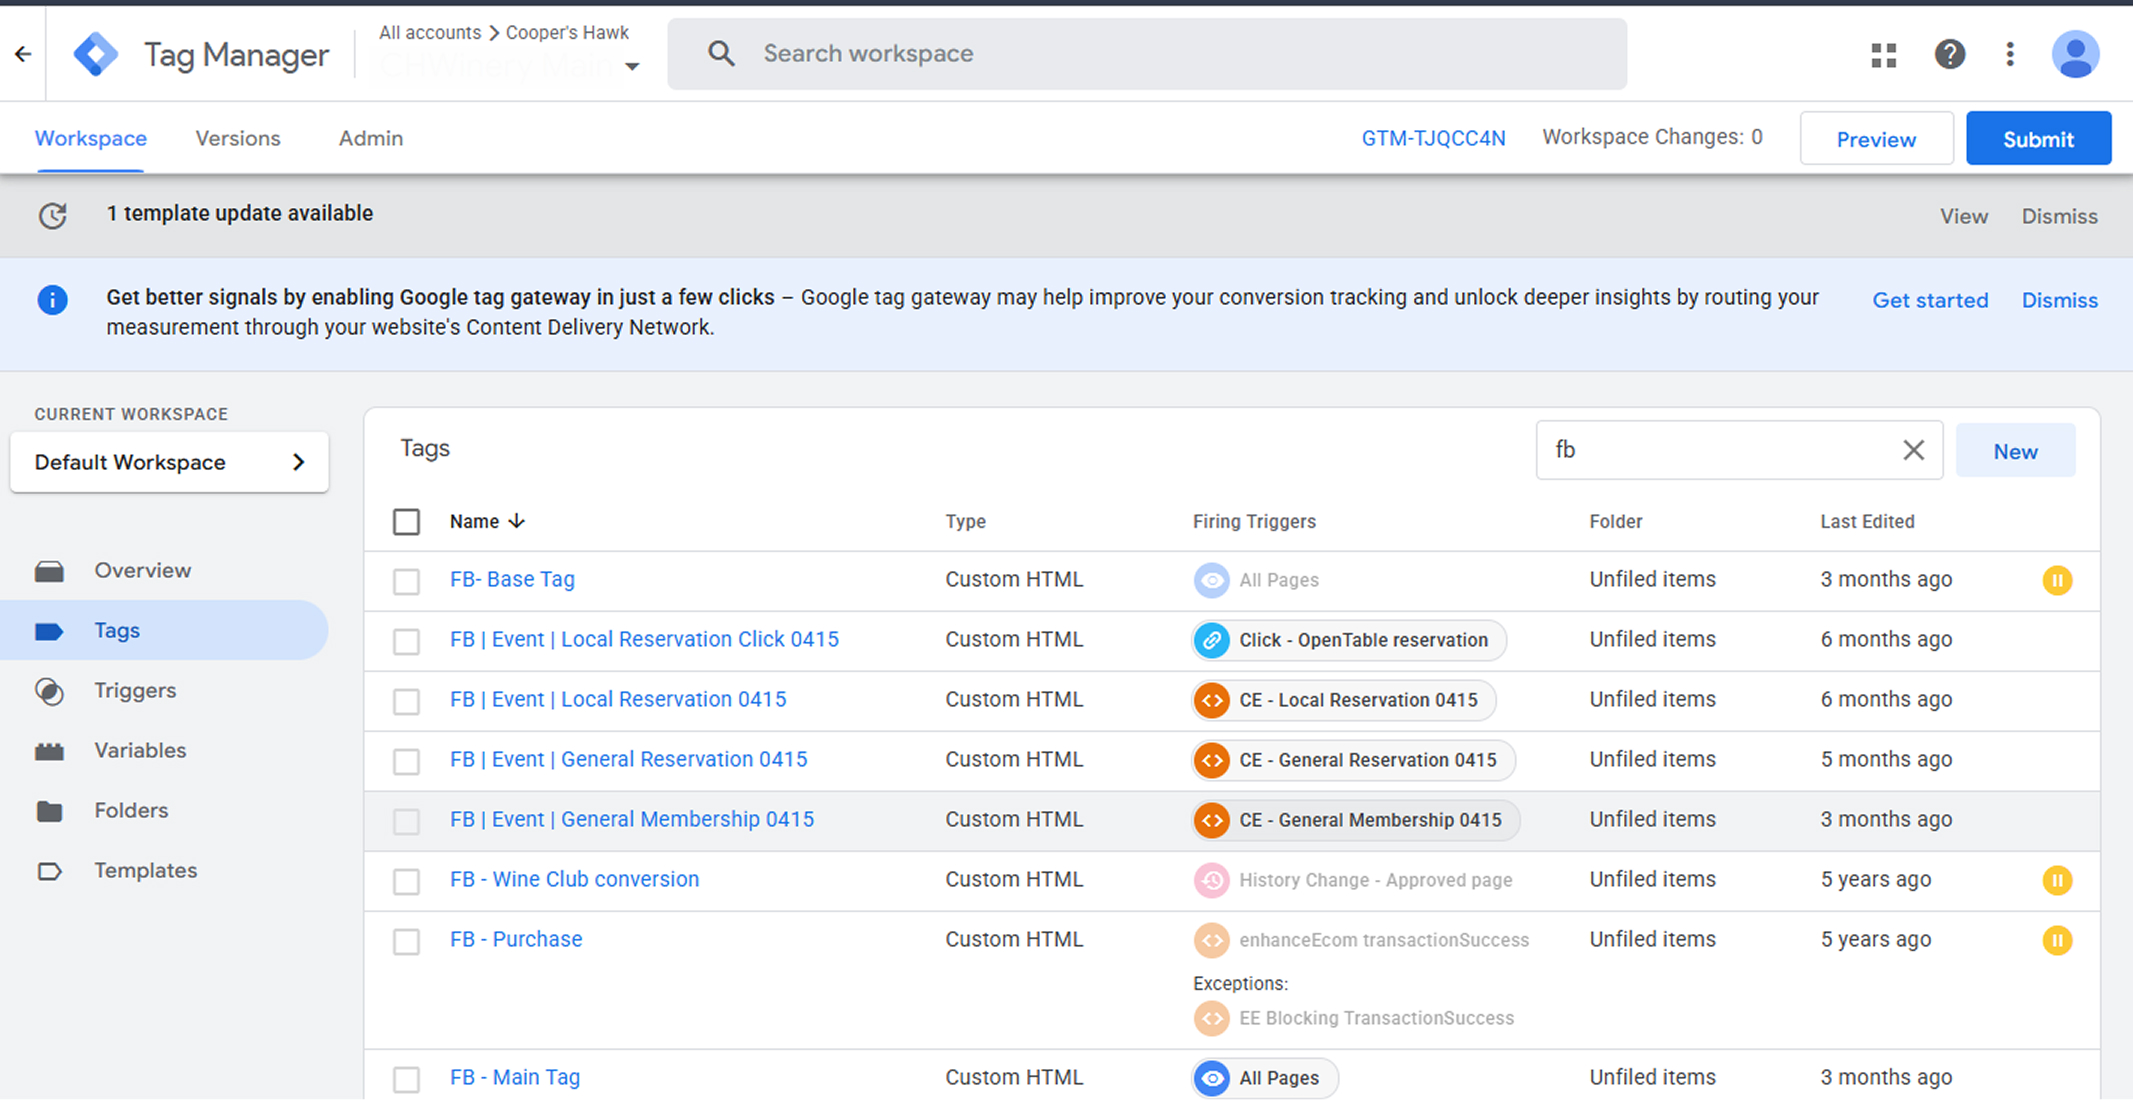Open Variables in the sidebar
2133x1100 pixels.
click(140, 750)
